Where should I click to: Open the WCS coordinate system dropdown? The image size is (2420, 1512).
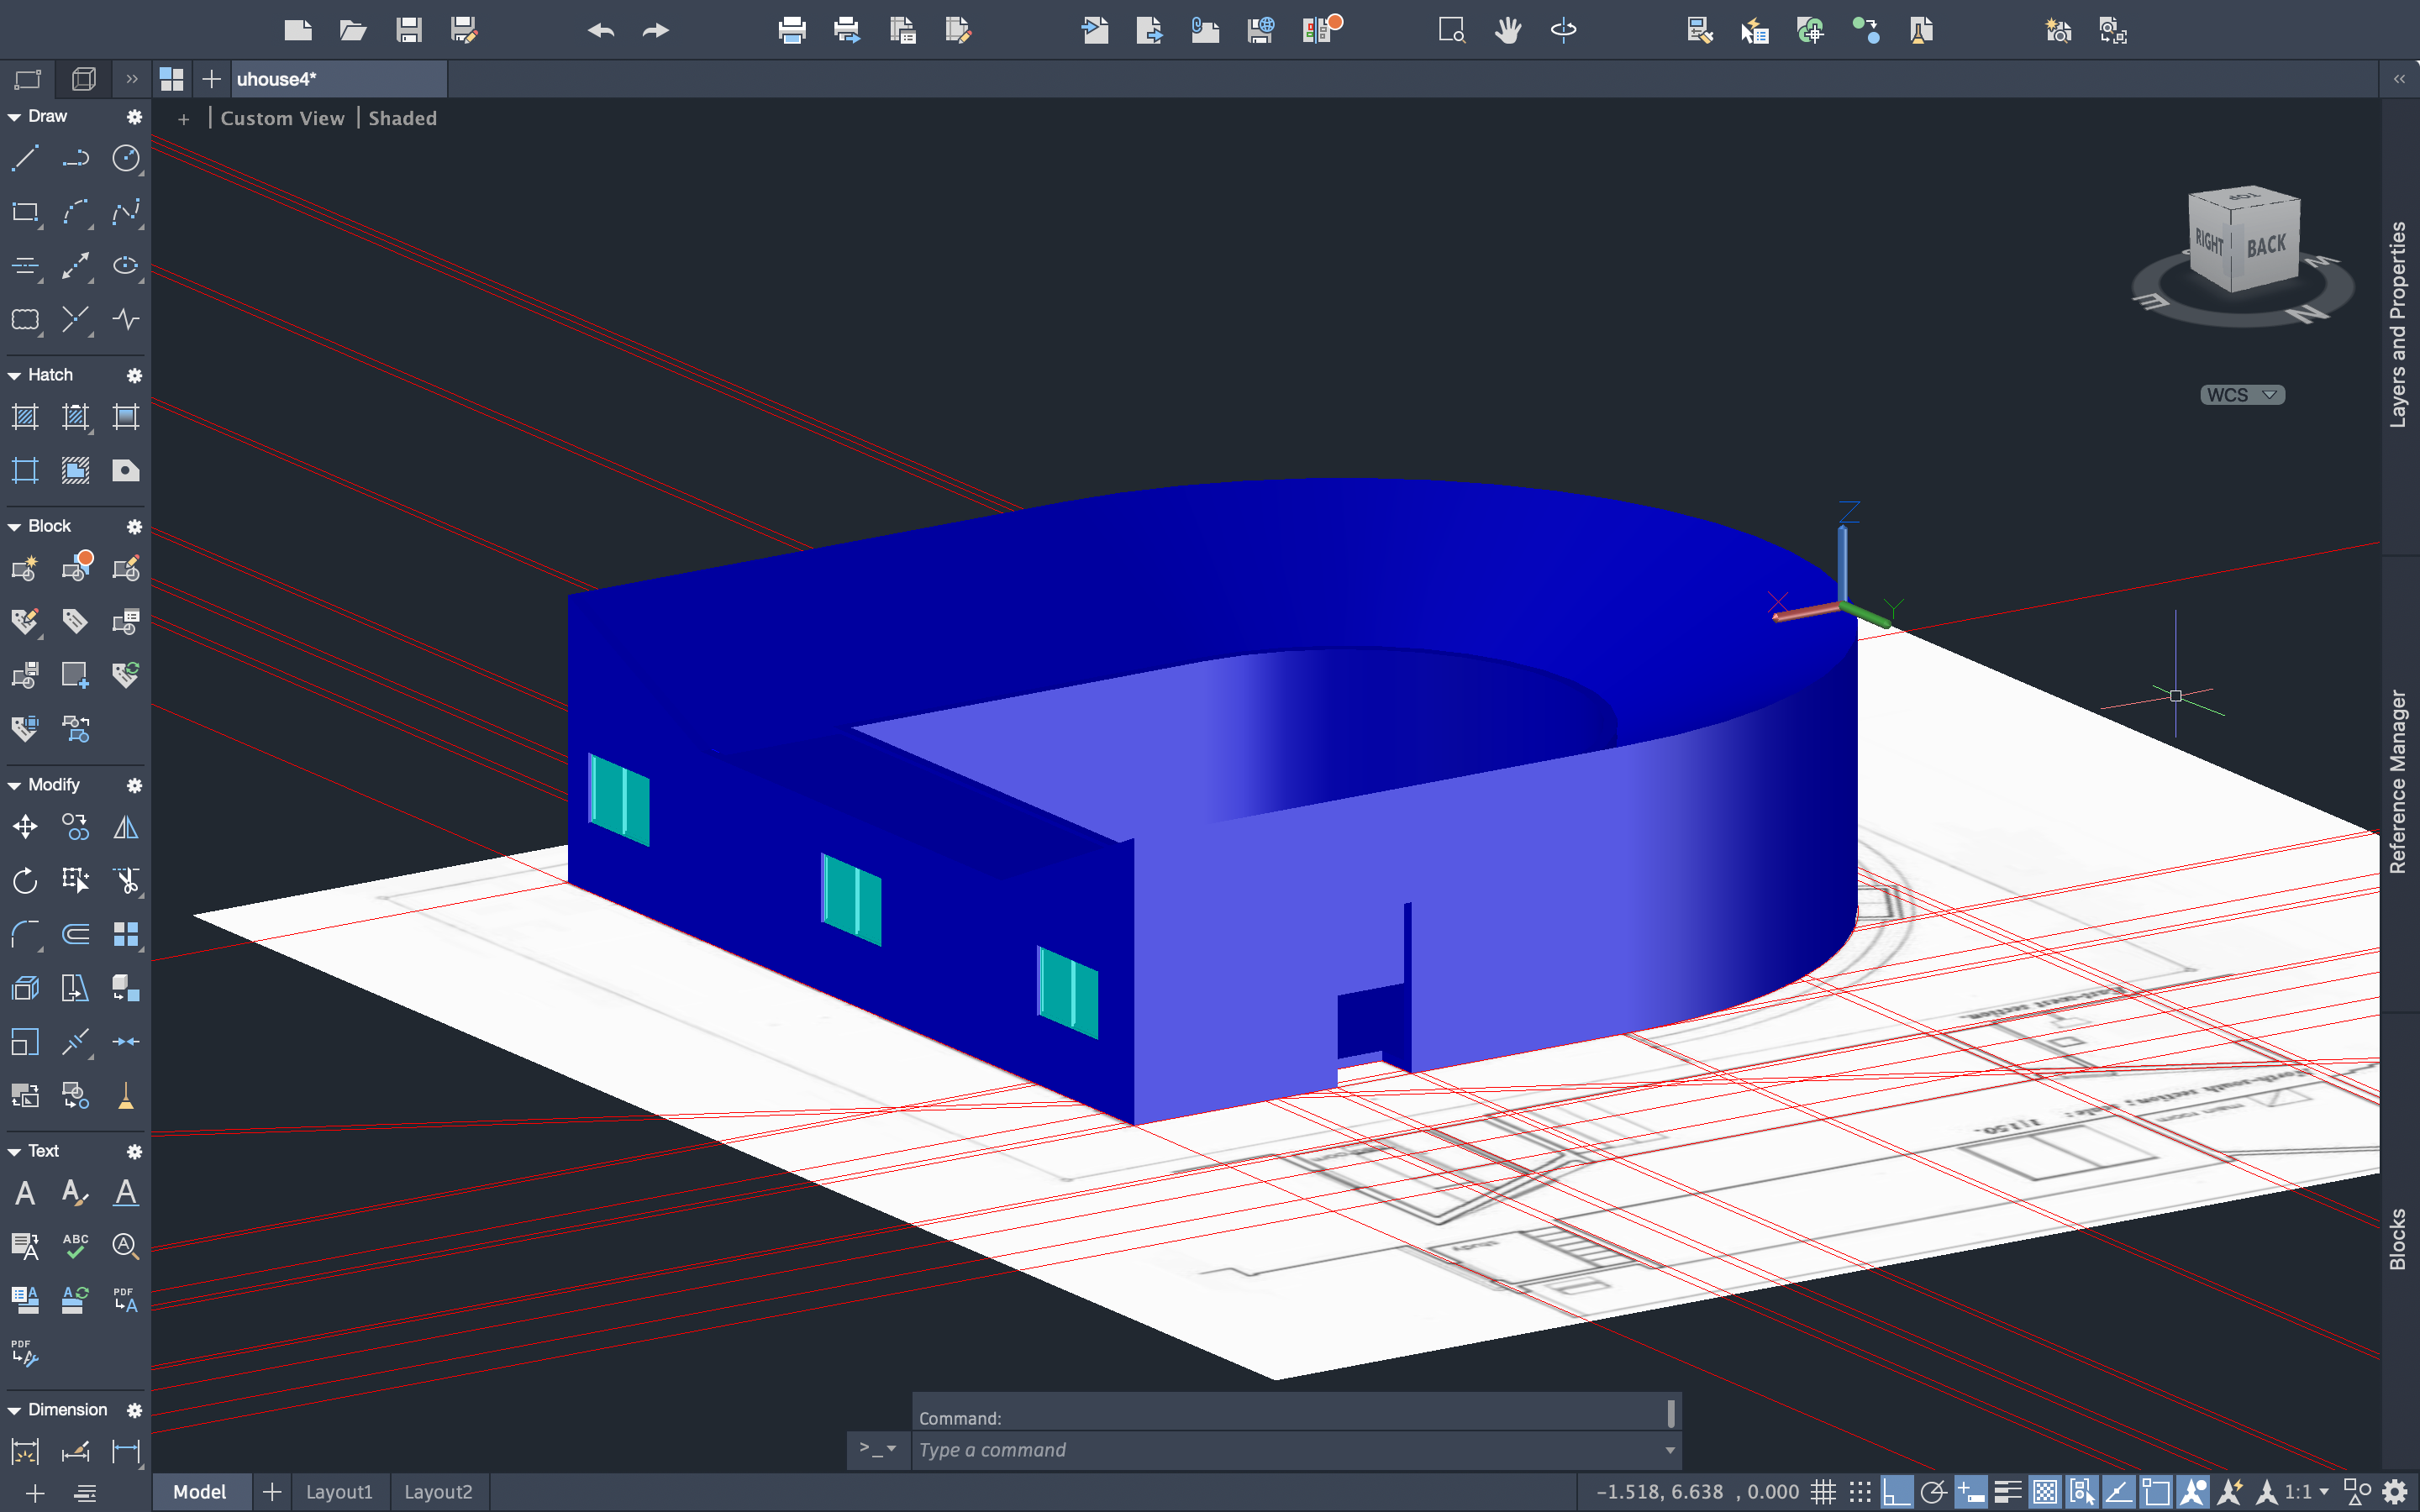(2242, 395)
